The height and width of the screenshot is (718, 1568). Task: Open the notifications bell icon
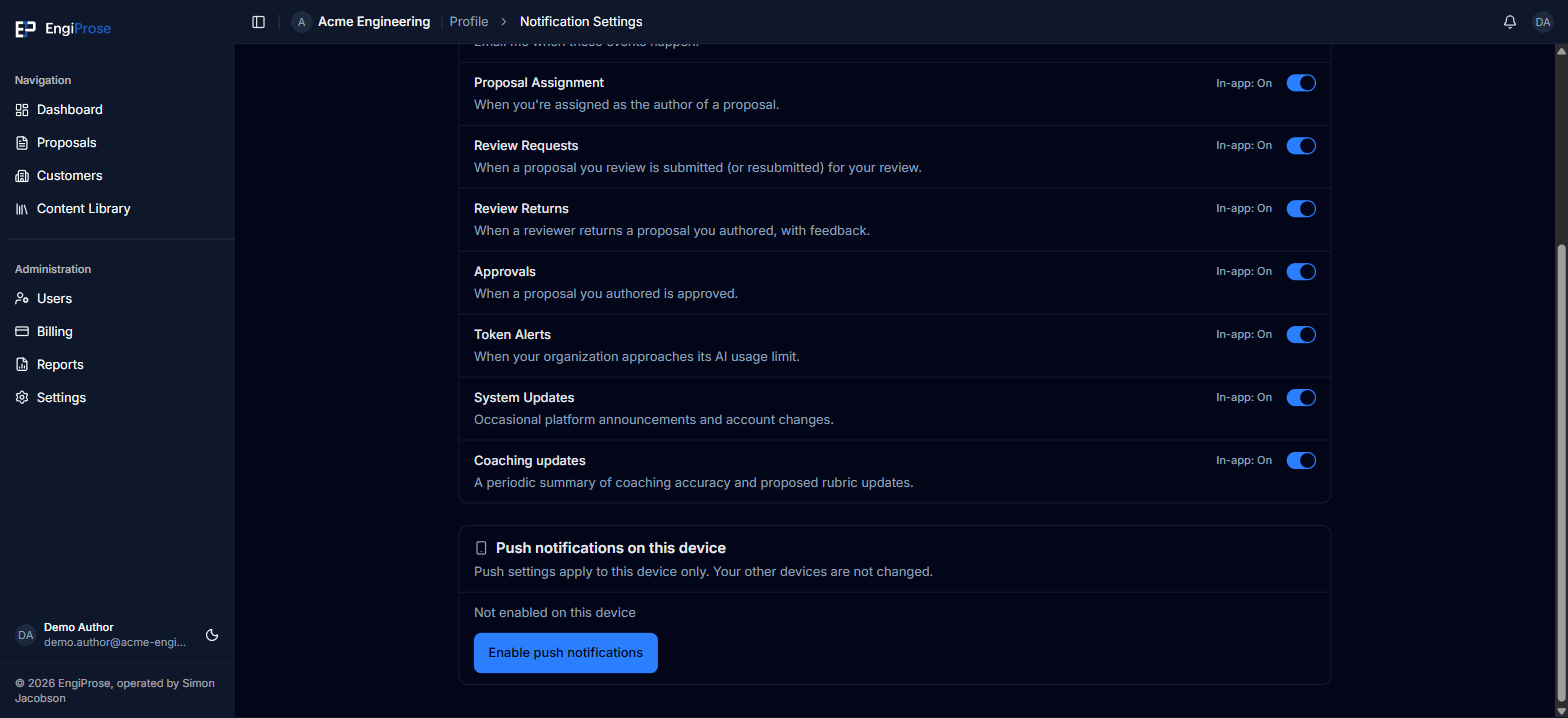1510,22
